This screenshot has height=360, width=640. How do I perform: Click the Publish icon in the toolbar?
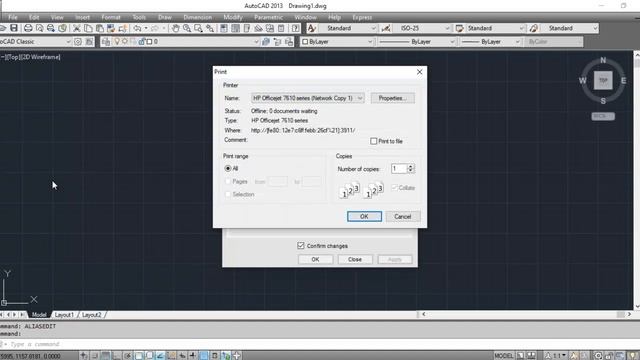(51, 28)
